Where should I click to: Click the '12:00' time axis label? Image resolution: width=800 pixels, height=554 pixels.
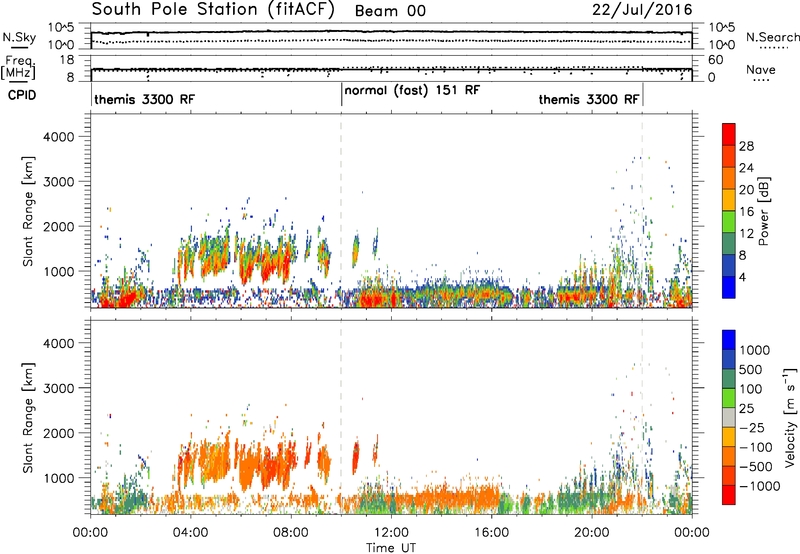(x=391, y=533)
